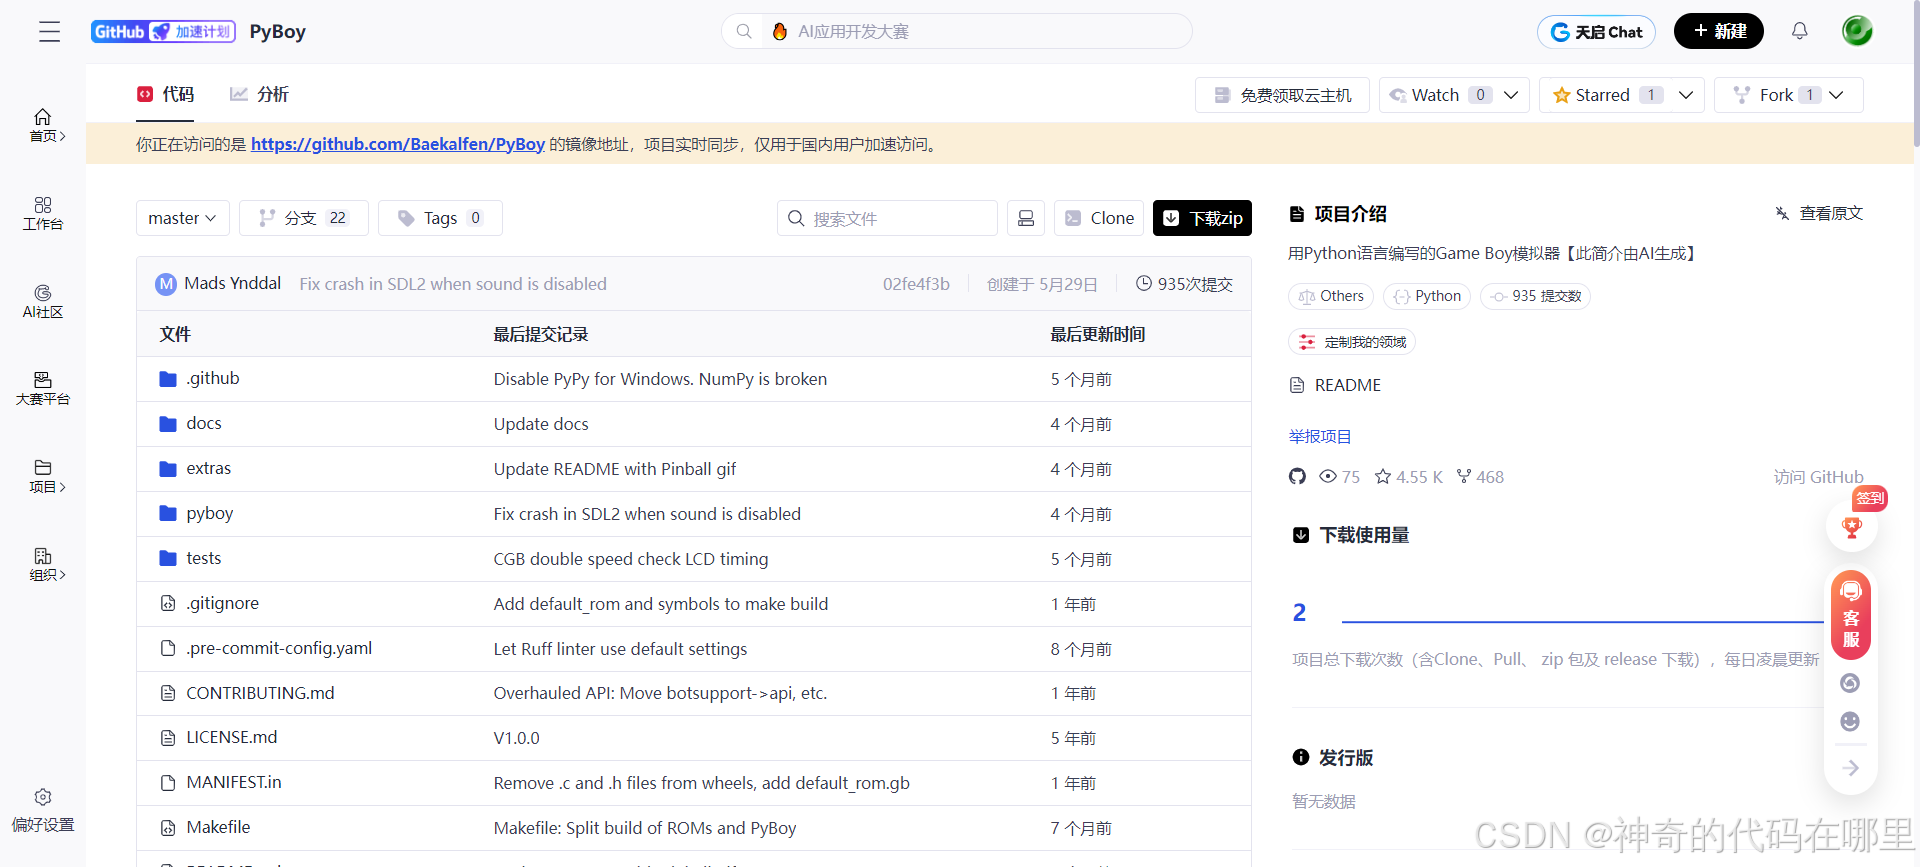Open 分支 22 branches list
1920x867 pixels.
point(304,218)
